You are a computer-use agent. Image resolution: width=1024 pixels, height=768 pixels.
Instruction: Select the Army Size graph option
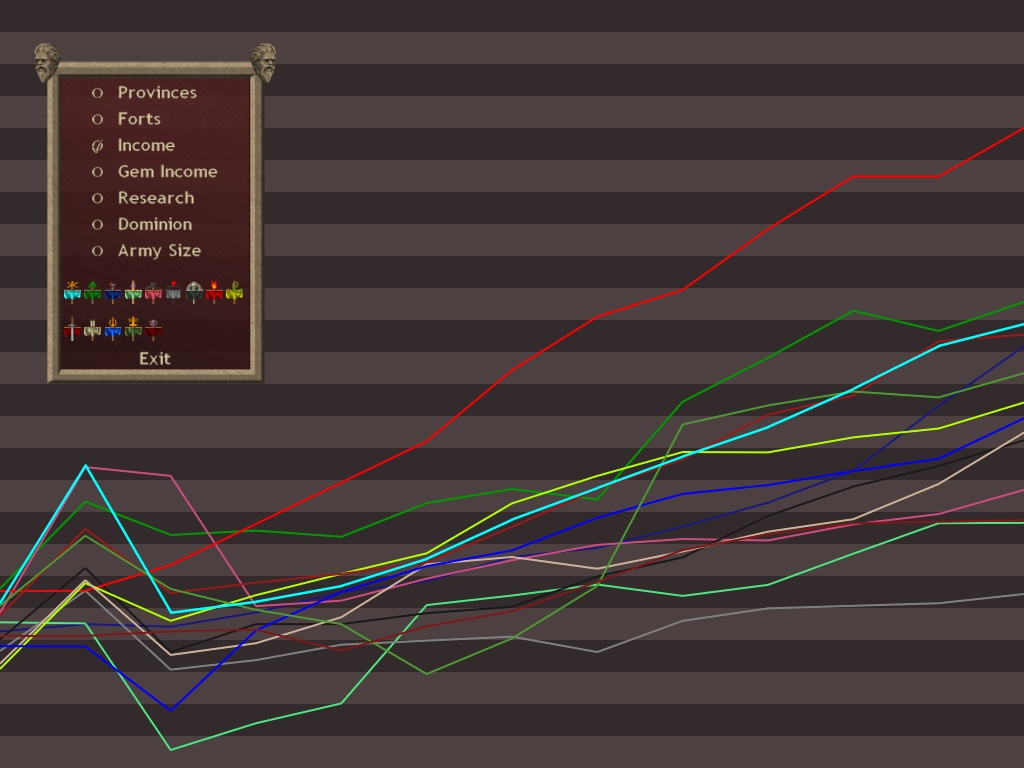[x=146, y=251]
